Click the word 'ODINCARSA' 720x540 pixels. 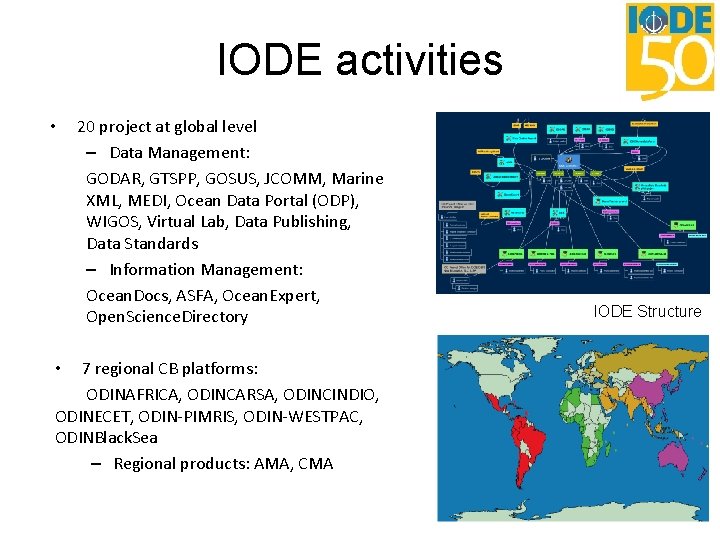[x=230, y=395]
